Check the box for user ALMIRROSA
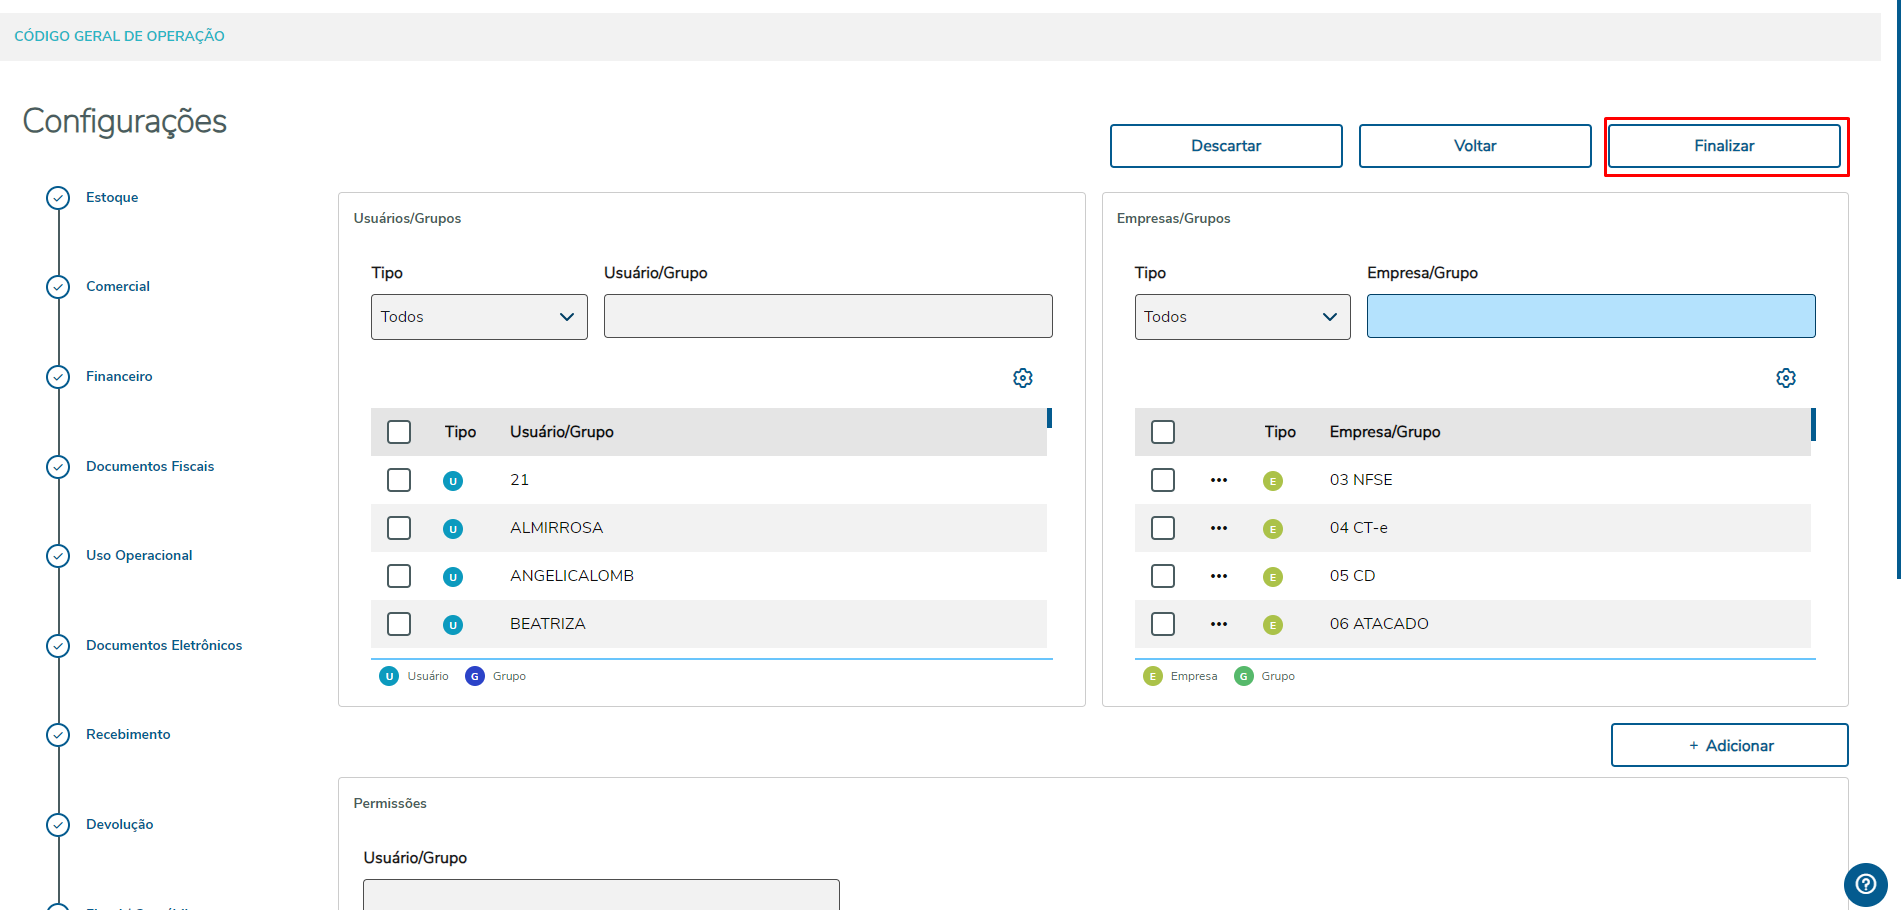 (399, 528)
